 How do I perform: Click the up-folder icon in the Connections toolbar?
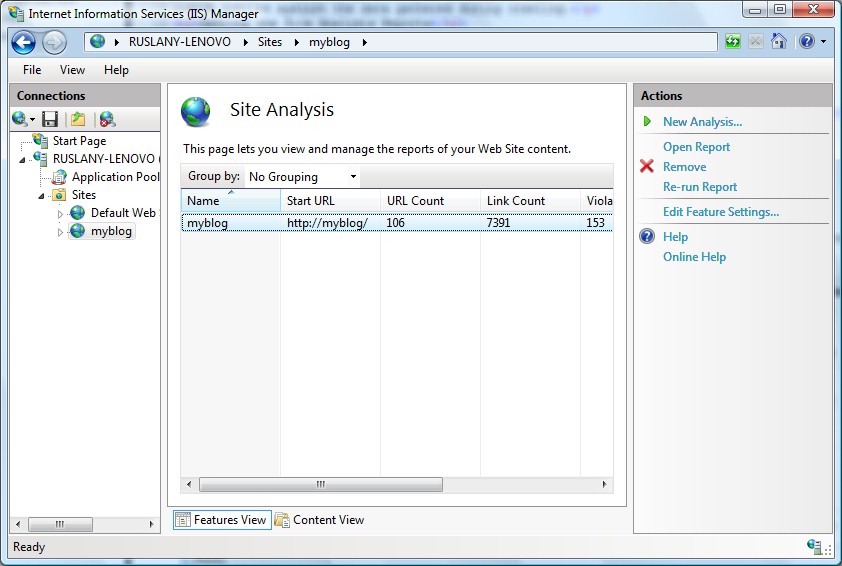(78, 119)
